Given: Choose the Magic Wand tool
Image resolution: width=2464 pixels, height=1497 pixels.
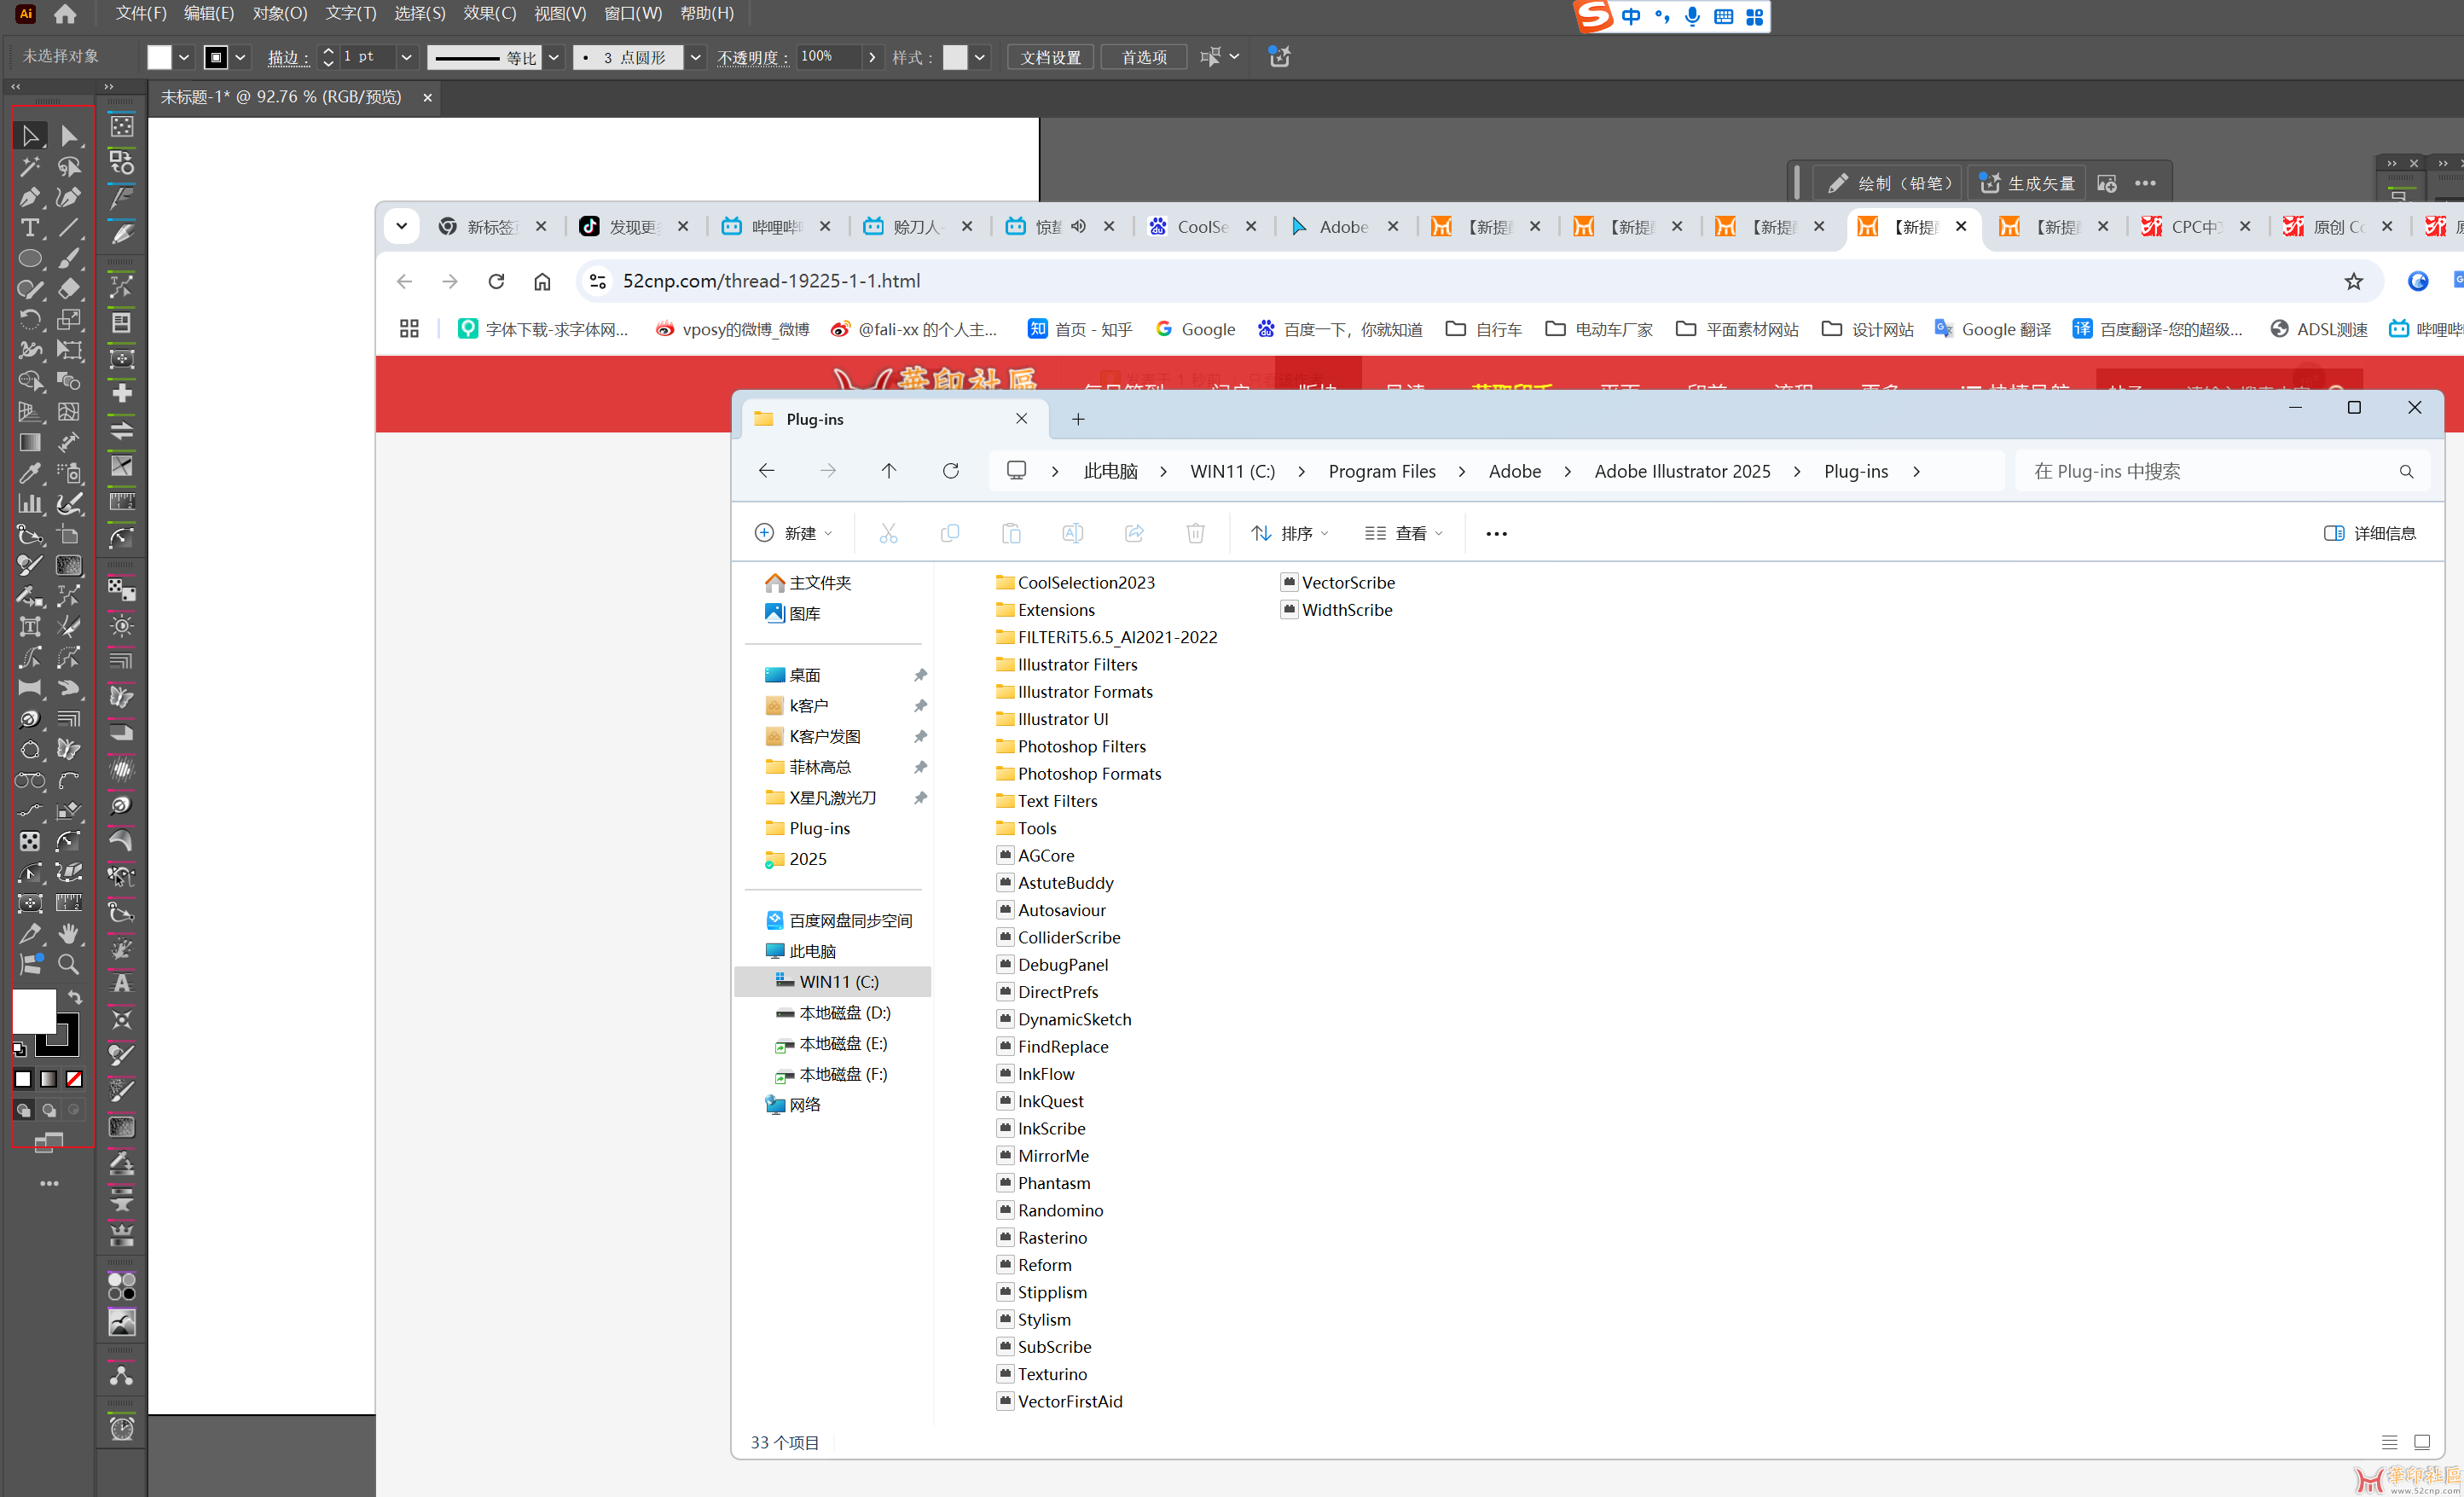Looking at the screenshot, I should pos(30,166).
